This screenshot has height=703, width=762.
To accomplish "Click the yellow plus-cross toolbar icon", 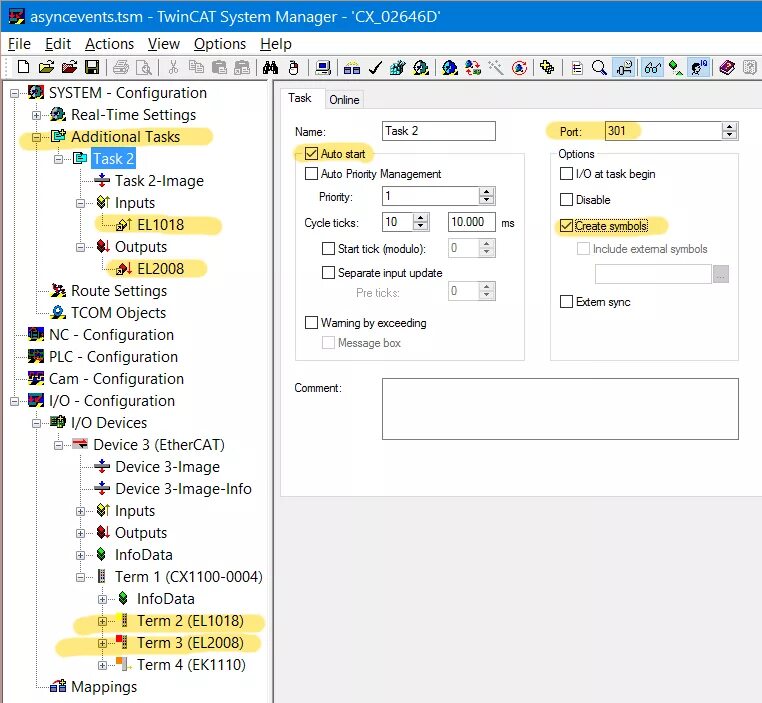I will pos(547,67).
